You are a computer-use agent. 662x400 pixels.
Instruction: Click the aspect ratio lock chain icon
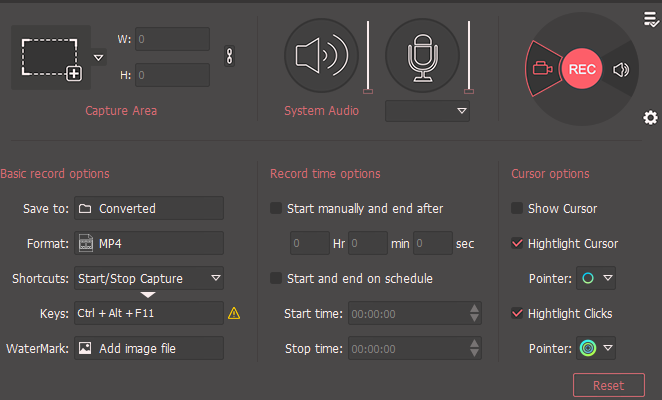[x=228, y=57]
